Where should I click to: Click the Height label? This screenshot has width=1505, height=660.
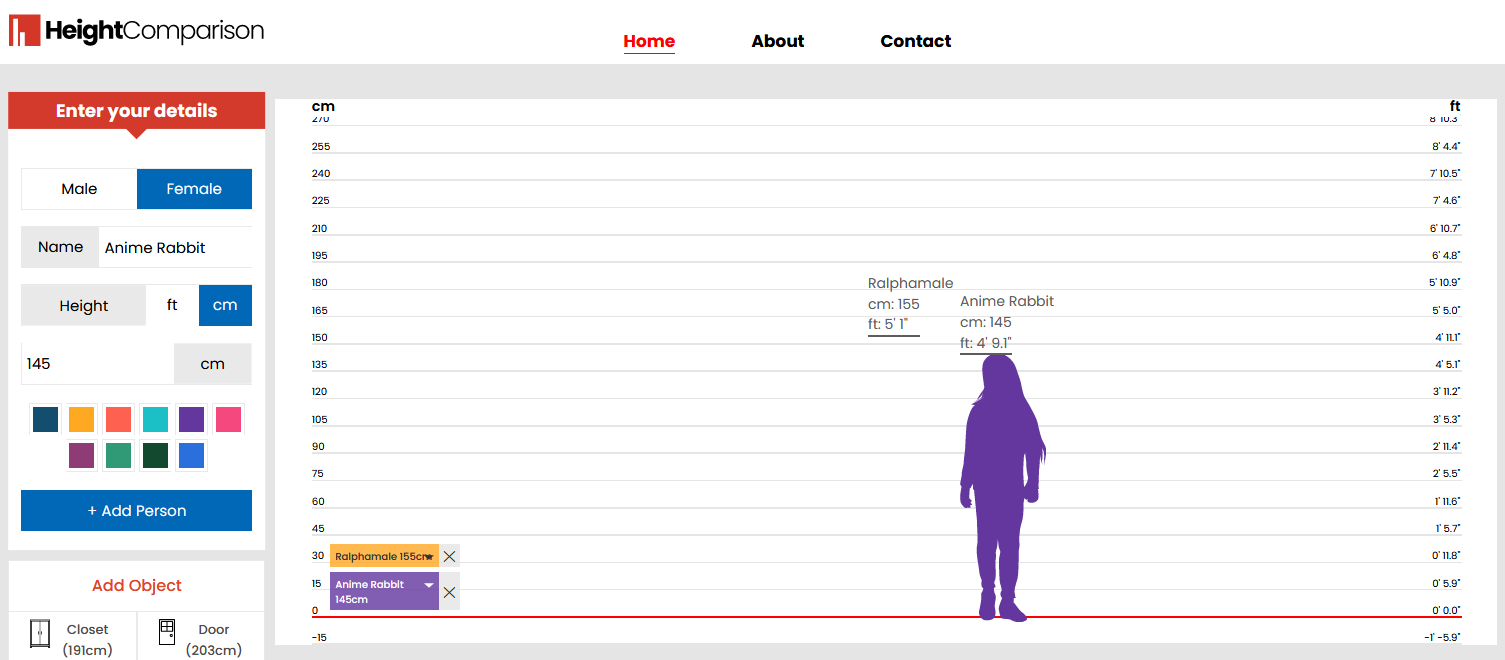pyautogui.click(x=84, y=306)
